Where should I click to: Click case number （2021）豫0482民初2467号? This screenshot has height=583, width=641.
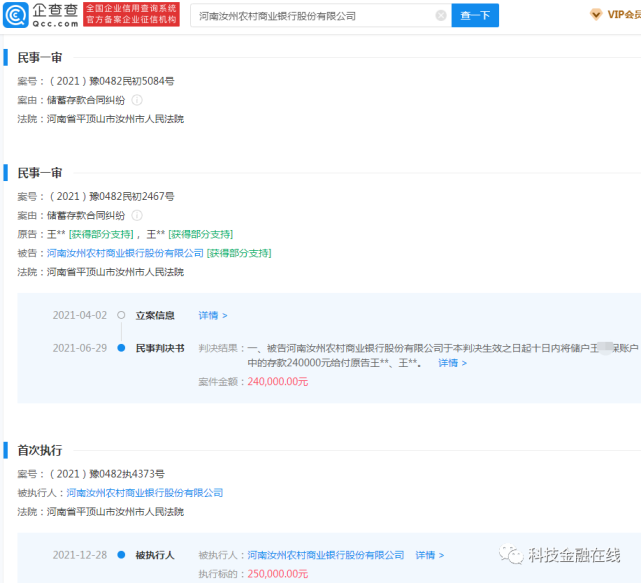[111, 197]
